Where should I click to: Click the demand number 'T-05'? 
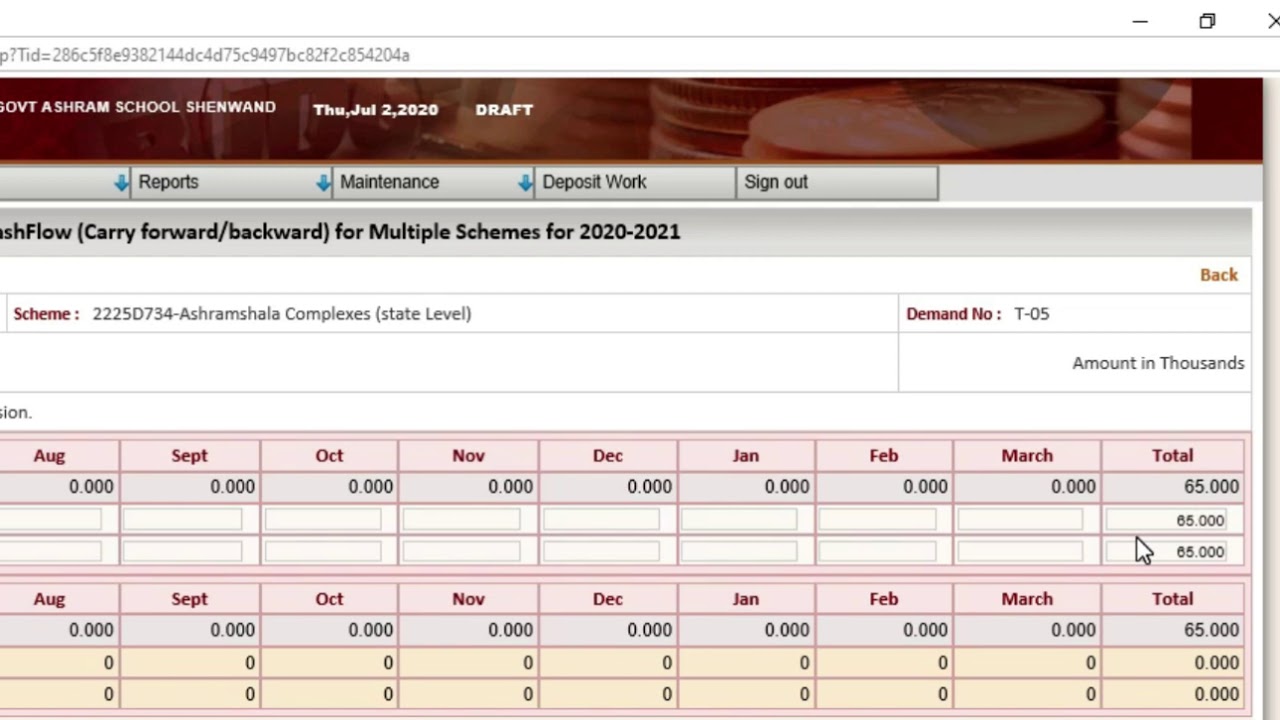(x=1031, y=314)
